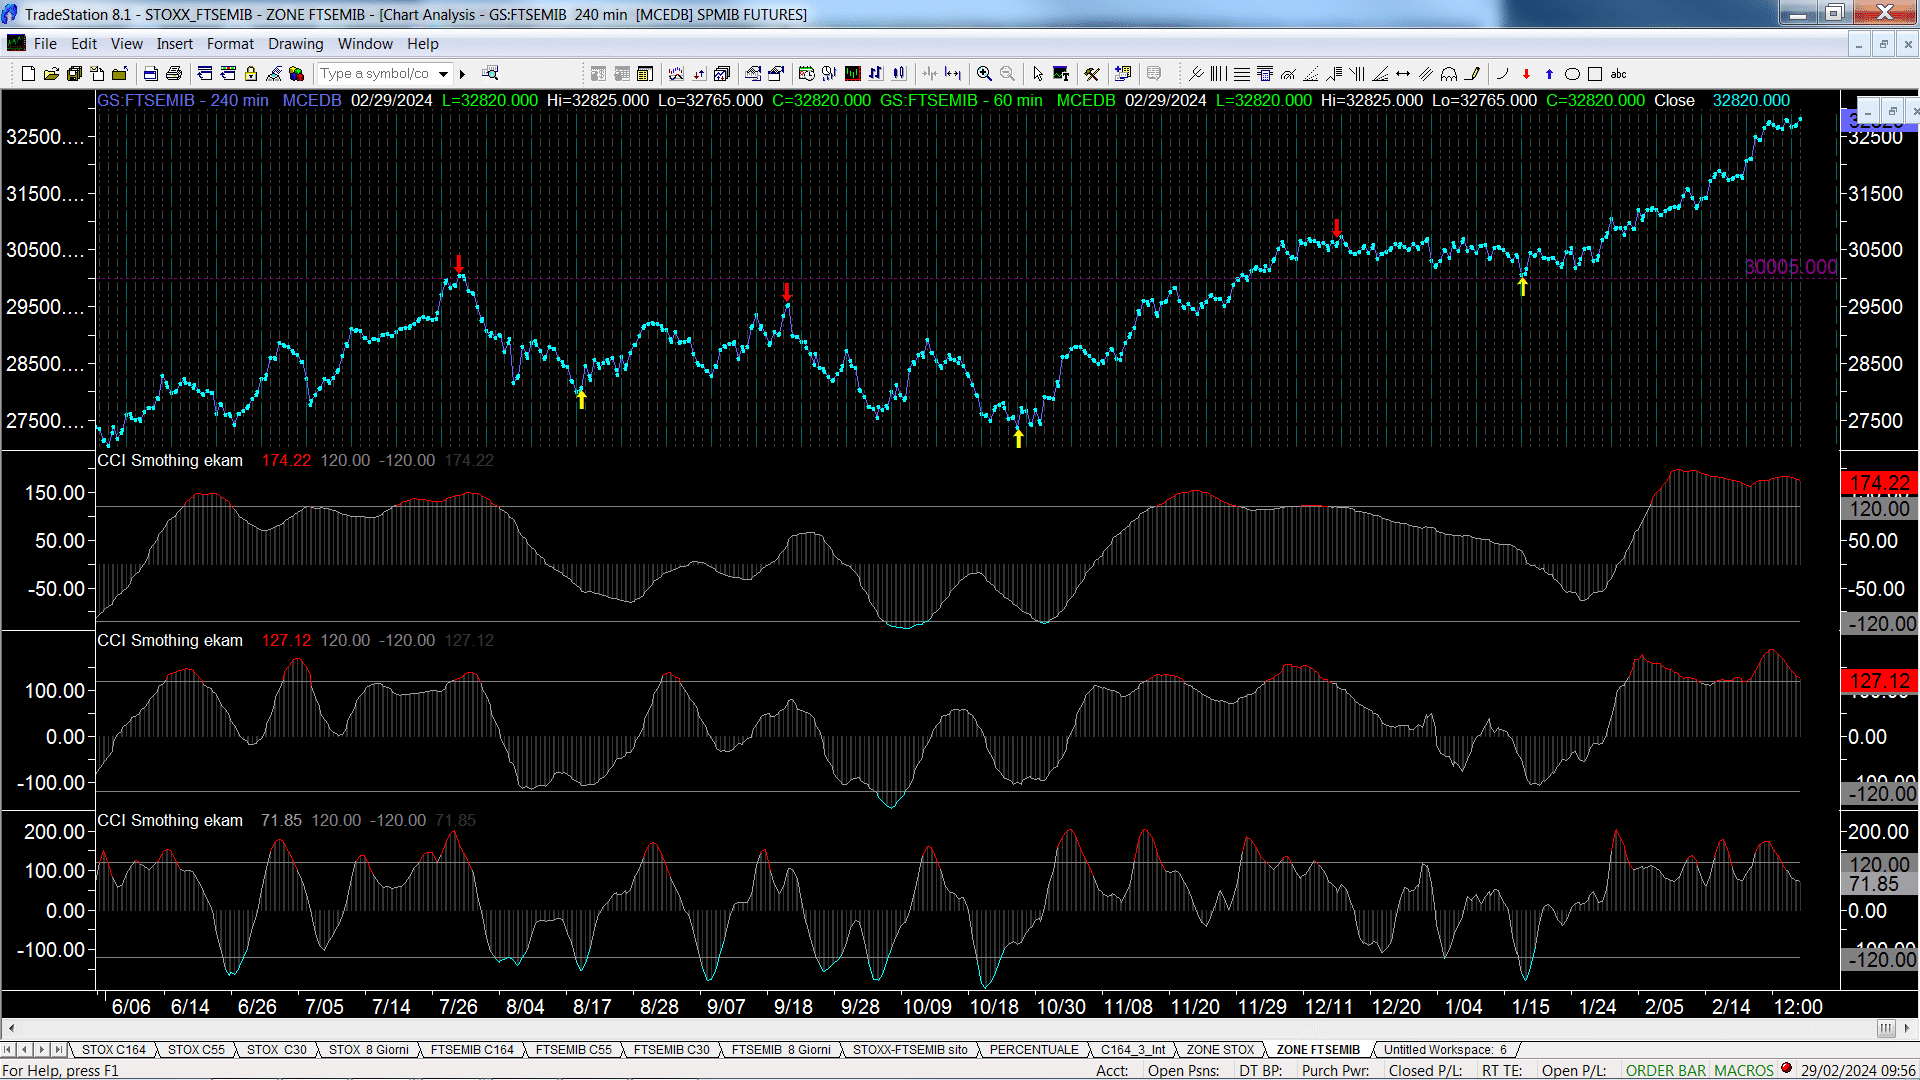Click the New document icon
This screenshot has width=1920, height=1080.
click(x=28, y=73)
